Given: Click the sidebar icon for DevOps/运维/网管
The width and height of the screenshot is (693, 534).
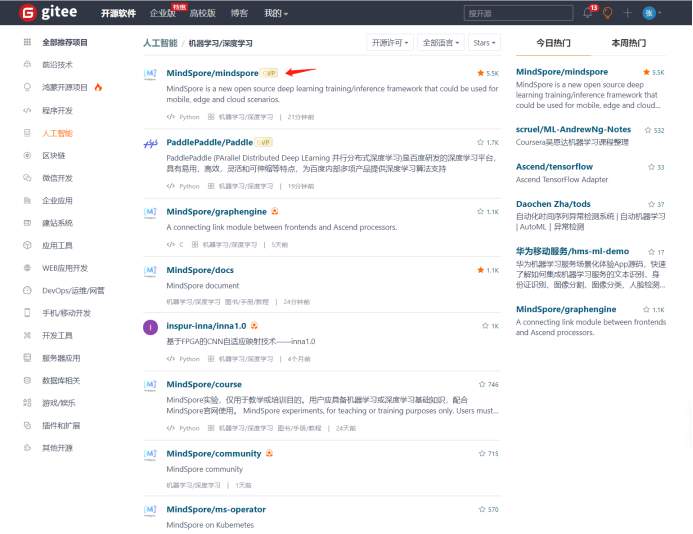Looking at the screenshot, I should pyautogui.click(x=27, y=290).
